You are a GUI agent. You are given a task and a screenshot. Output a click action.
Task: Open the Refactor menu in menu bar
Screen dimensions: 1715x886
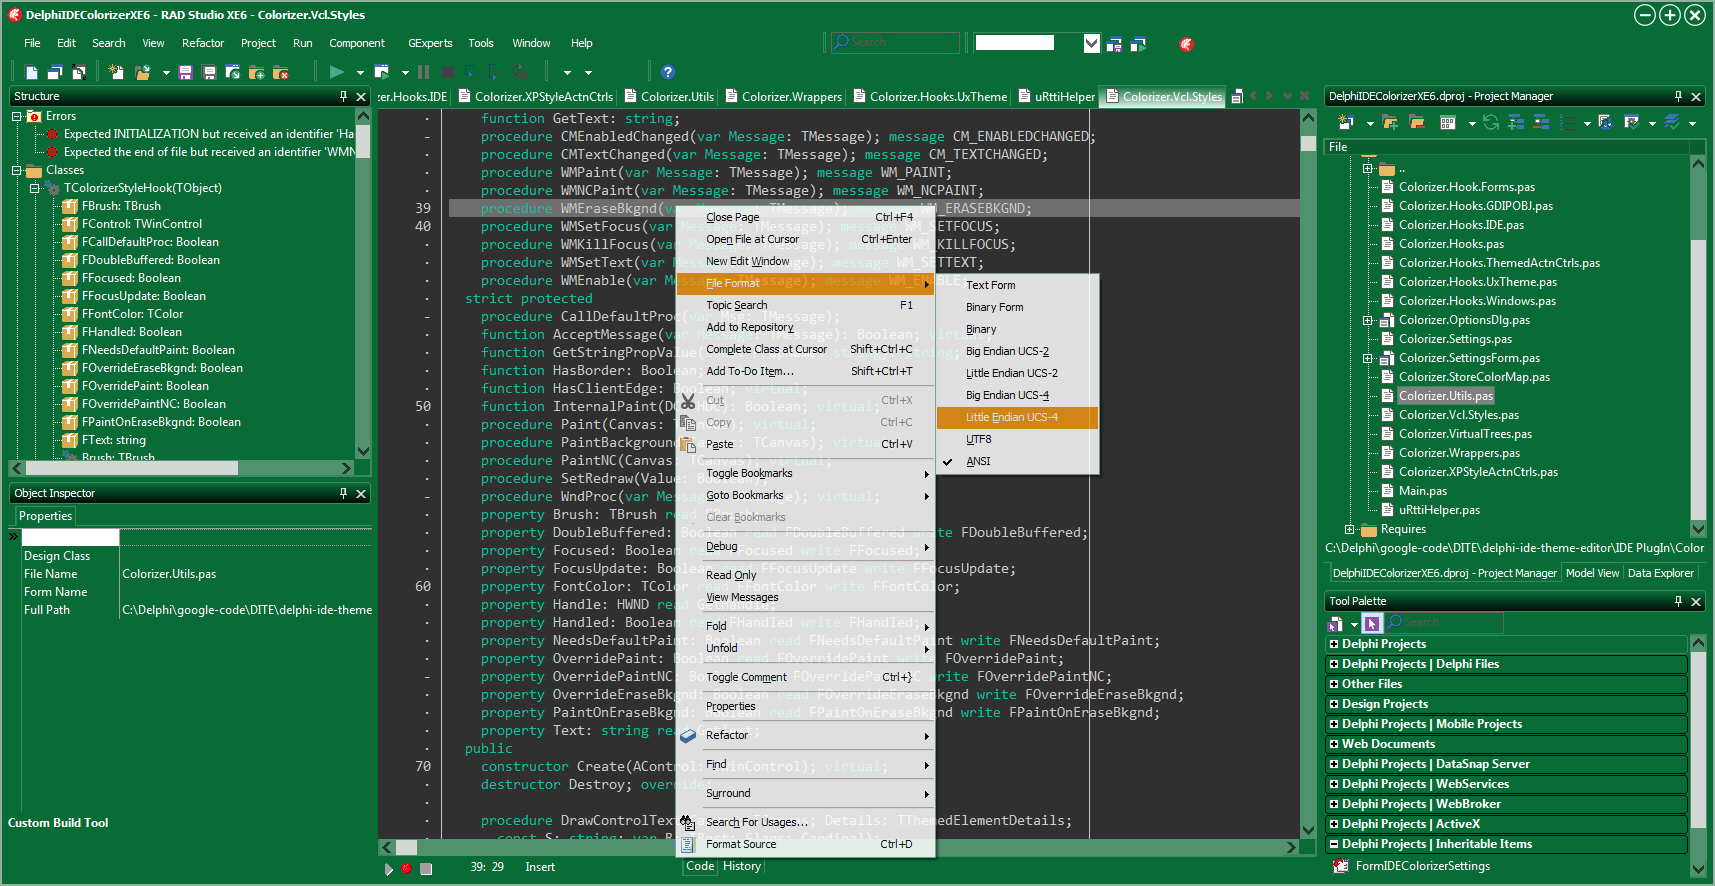[203, 43]
